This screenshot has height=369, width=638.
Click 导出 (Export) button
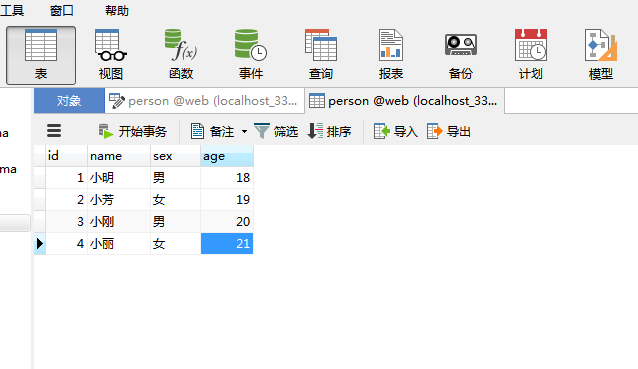pyautogui.click(x=449, y=131)
